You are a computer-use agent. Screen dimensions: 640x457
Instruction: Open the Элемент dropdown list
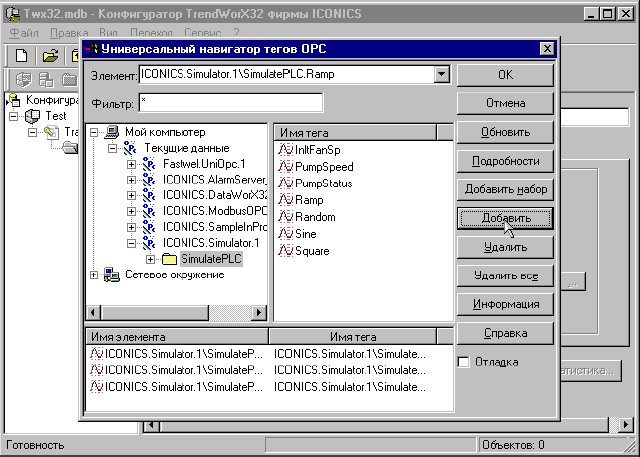tap(442, 75)
